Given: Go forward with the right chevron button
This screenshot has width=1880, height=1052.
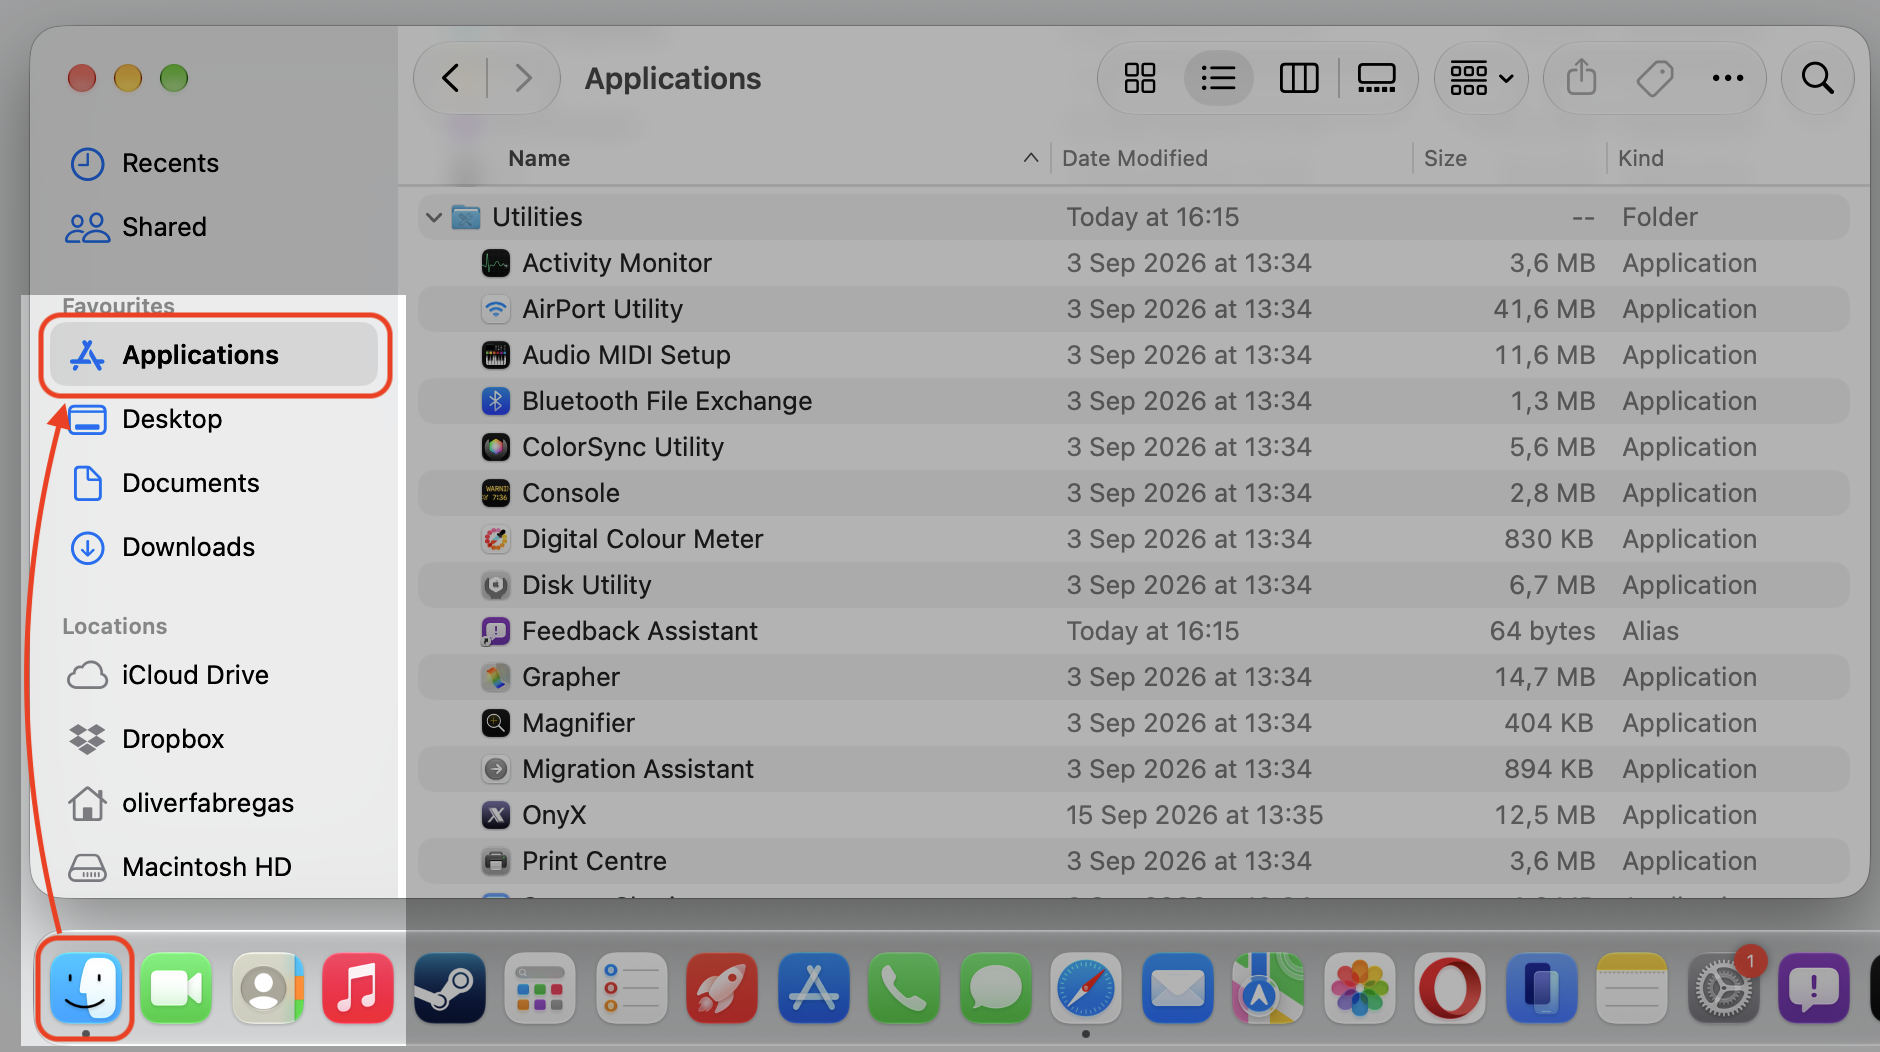Looking at the screenshot, I should pos(523,78).
